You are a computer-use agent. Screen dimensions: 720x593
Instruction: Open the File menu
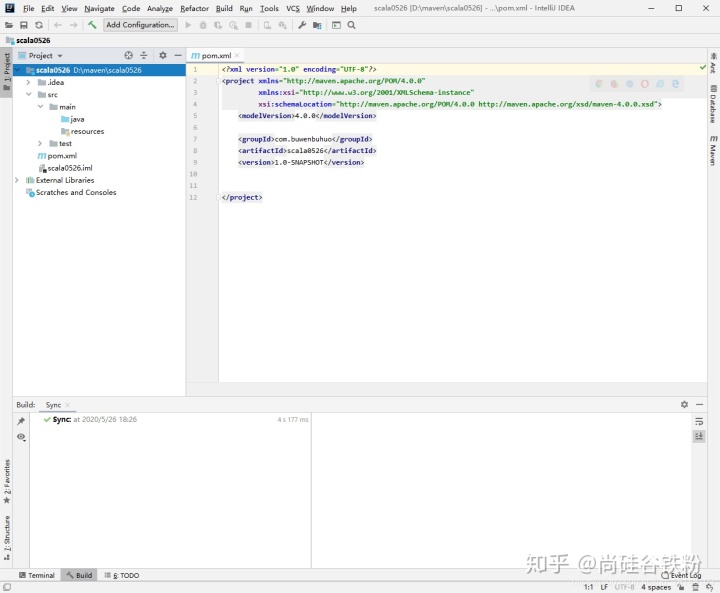pos(28,8)
